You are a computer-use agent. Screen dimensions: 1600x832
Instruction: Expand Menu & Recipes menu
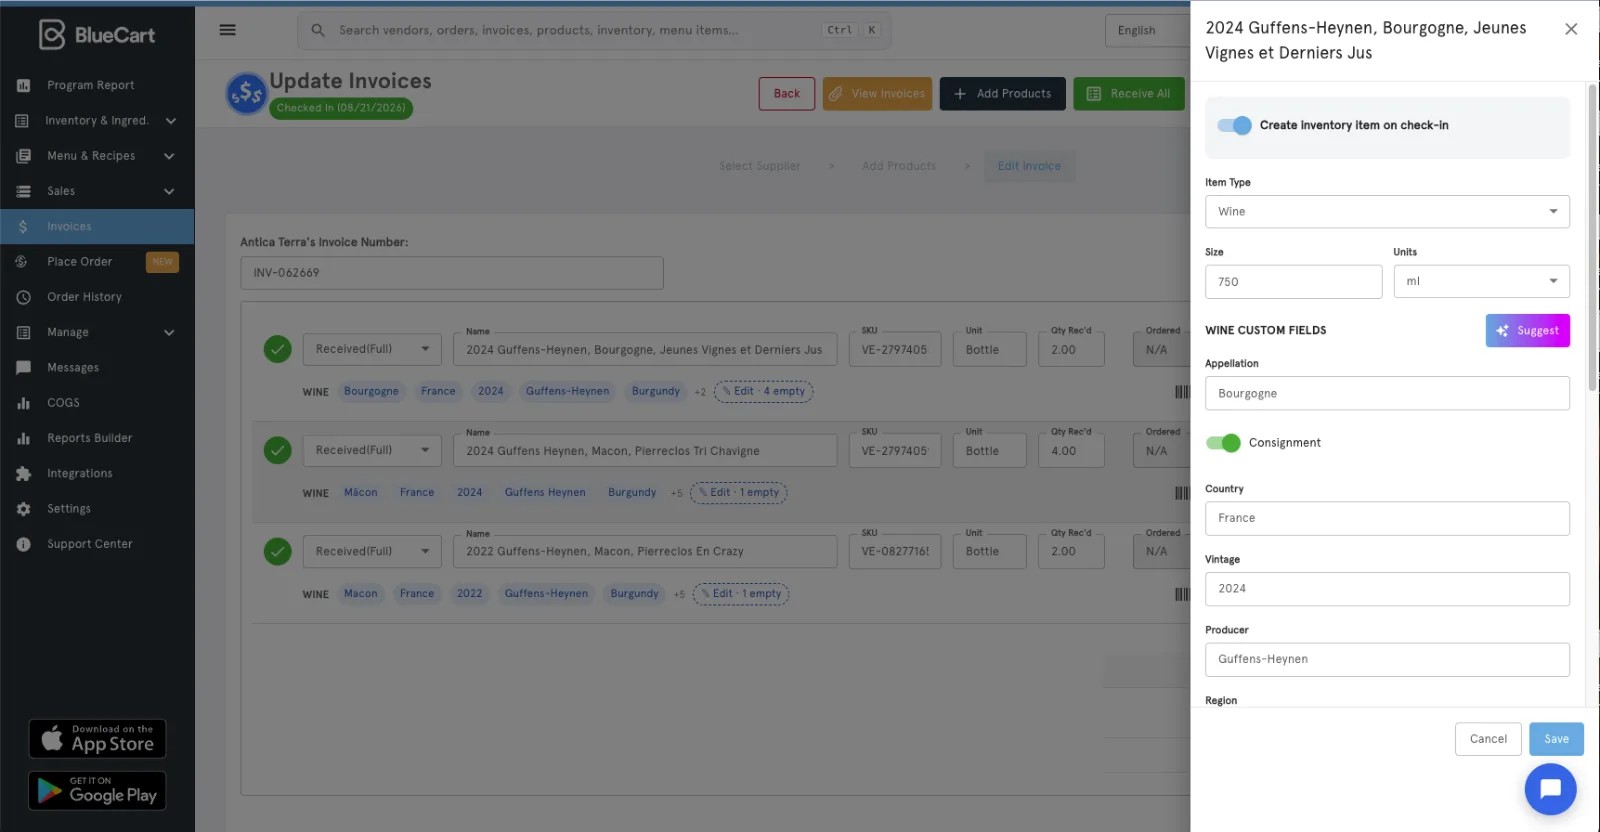pos(169,156)
